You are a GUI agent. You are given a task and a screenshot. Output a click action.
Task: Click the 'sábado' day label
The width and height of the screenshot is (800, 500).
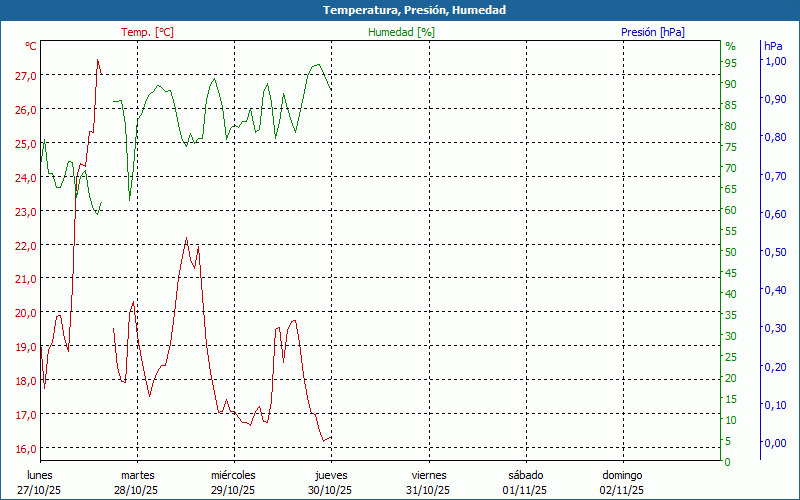pyautogui.click(x=526, y=475)
